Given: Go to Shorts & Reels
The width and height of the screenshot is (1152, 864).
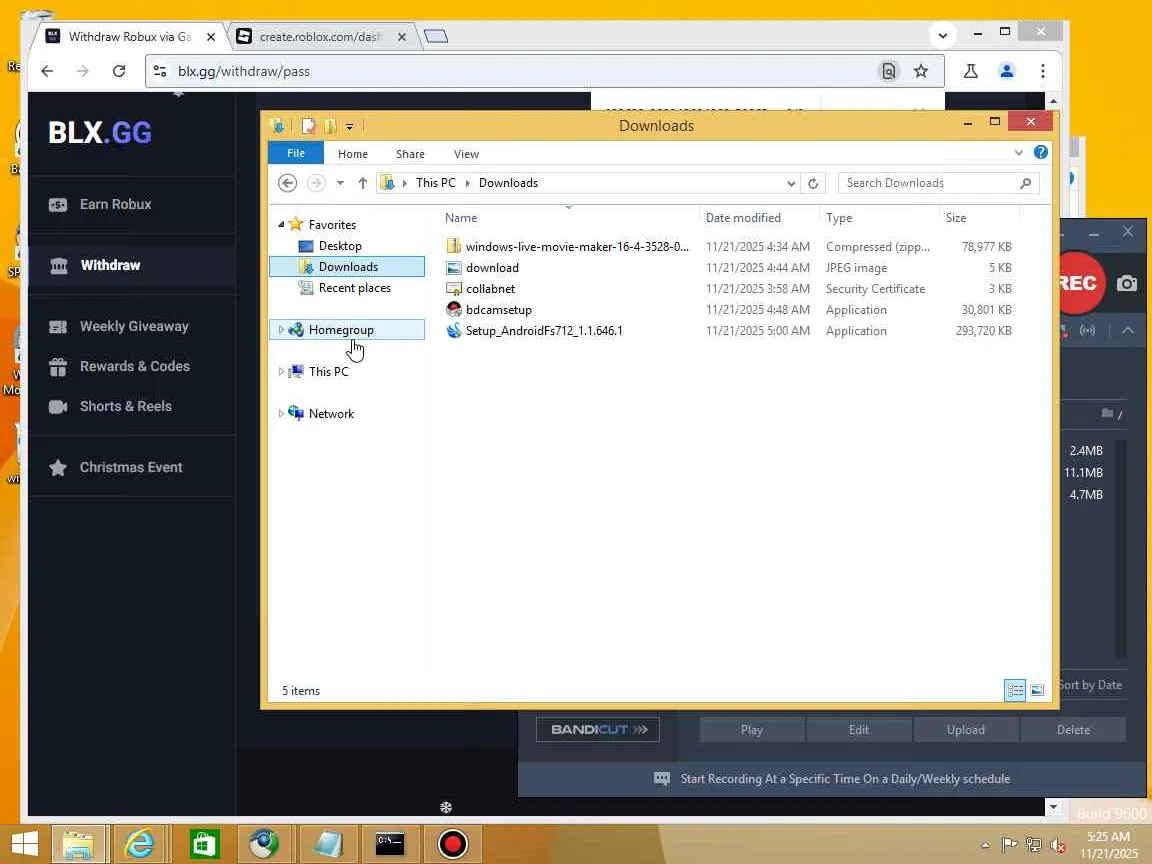Looking at the screenshot, I should (126, 406).
